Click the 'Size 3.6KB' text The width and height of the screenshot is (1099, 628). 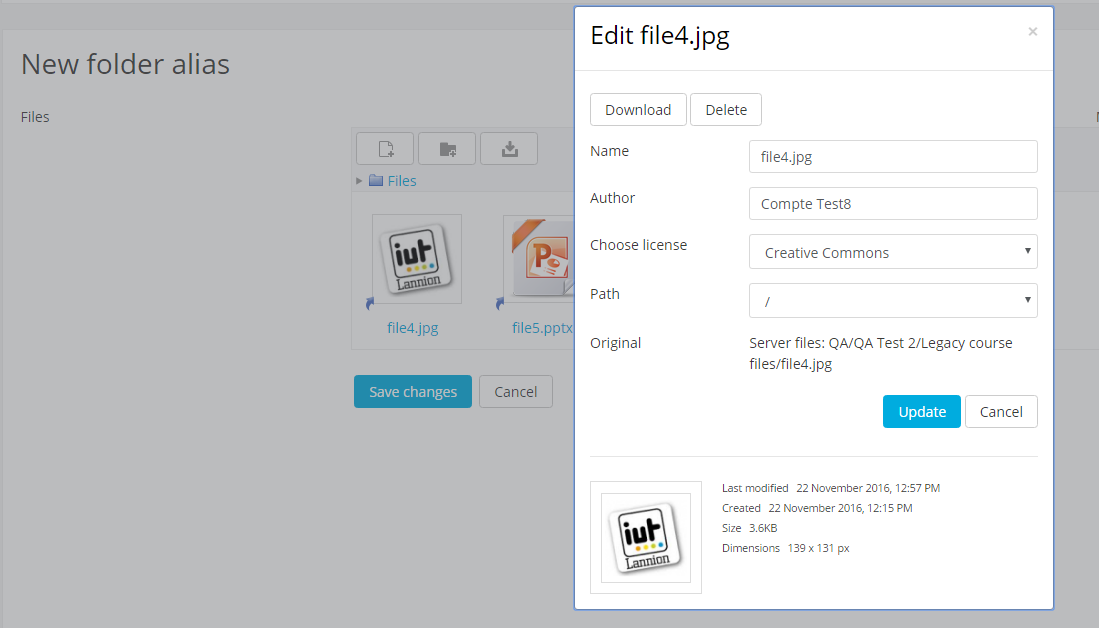click(750, 528)
